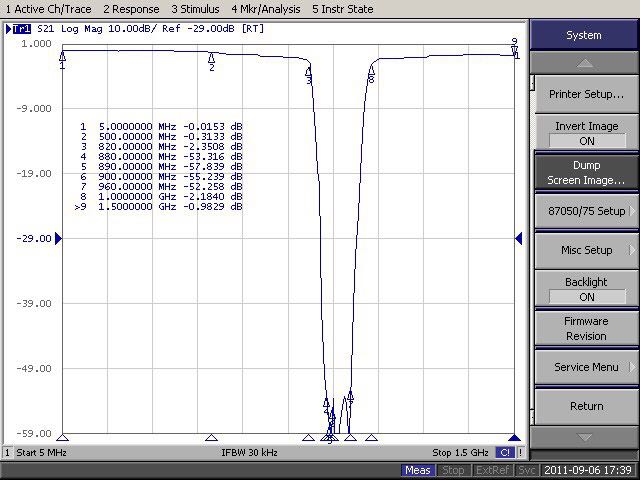Click softkey menu scroll up arrow

[x=584, y=63]
